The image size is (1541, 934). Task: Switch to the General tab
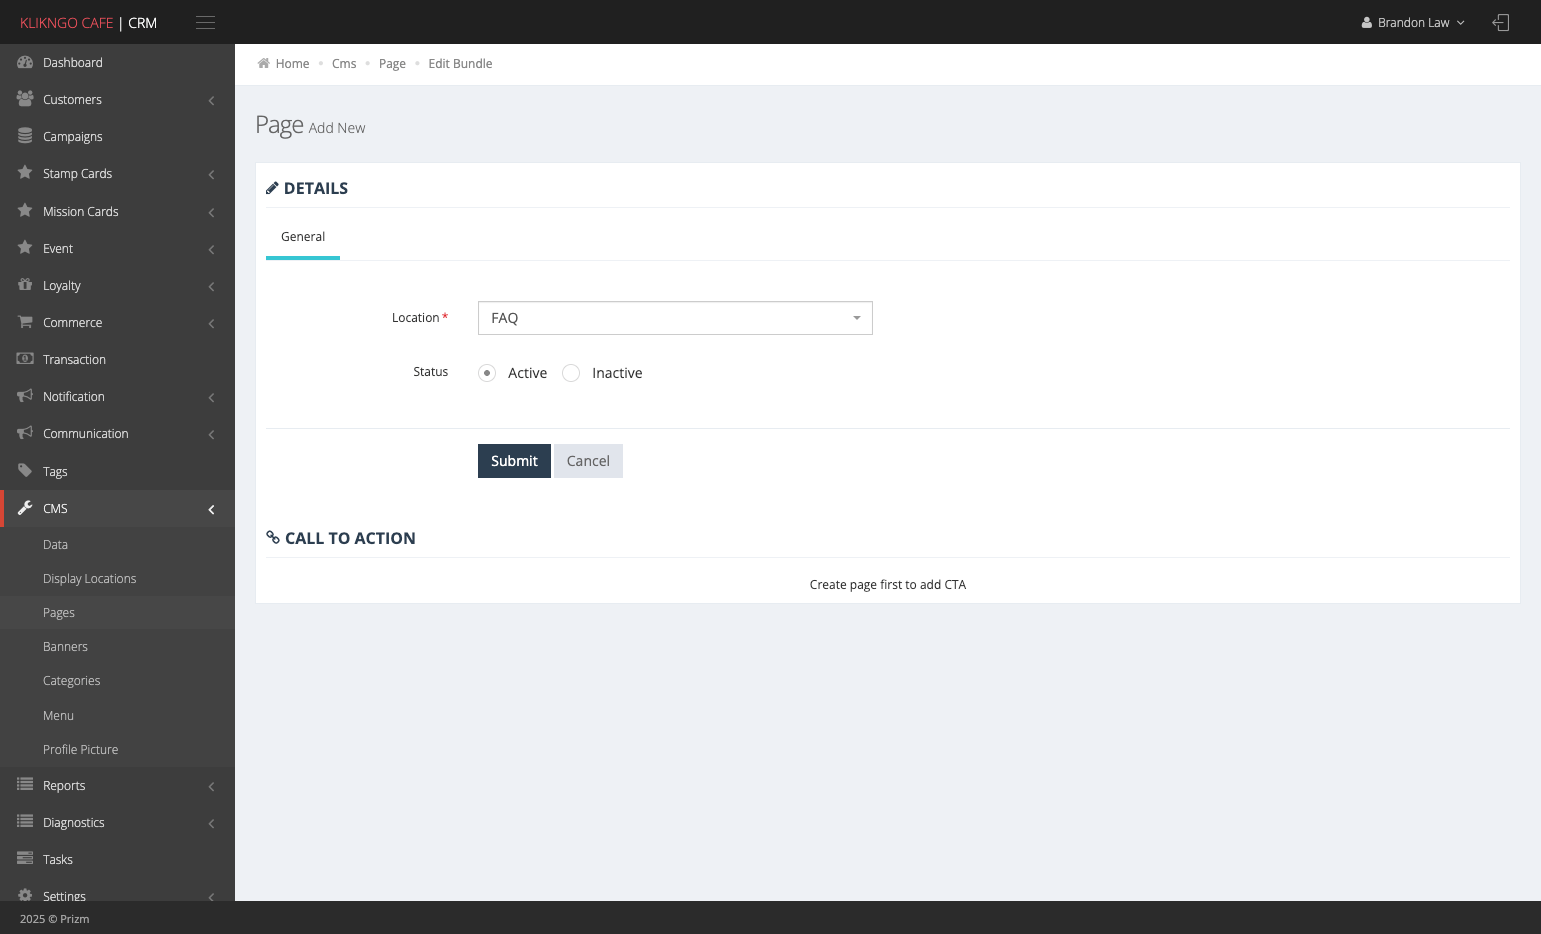point(303,237)
